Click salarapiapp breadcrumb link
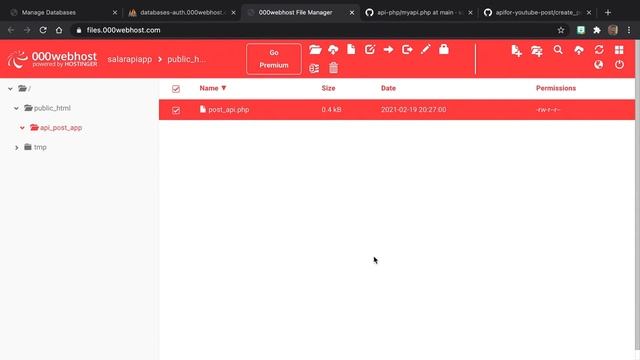The width and height of the screenshot is (640, 360). [129, 59]
